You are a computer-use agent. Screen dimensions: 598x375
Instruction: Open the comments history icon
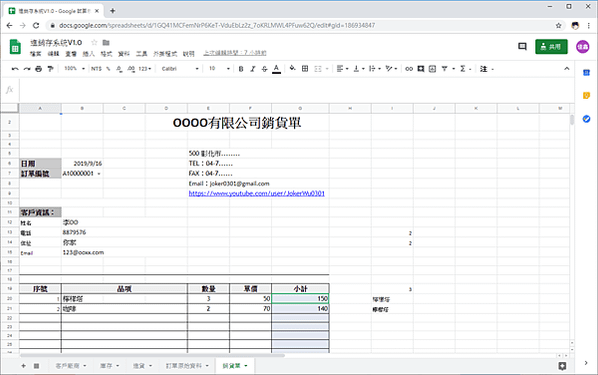[x=522, y=47]
